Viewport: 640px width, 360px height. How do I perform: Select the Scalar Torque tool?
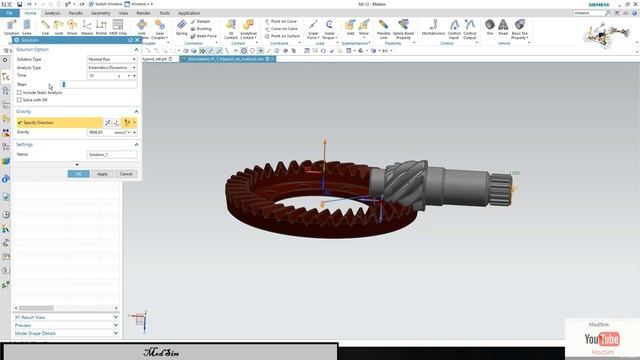coord(329,29)
